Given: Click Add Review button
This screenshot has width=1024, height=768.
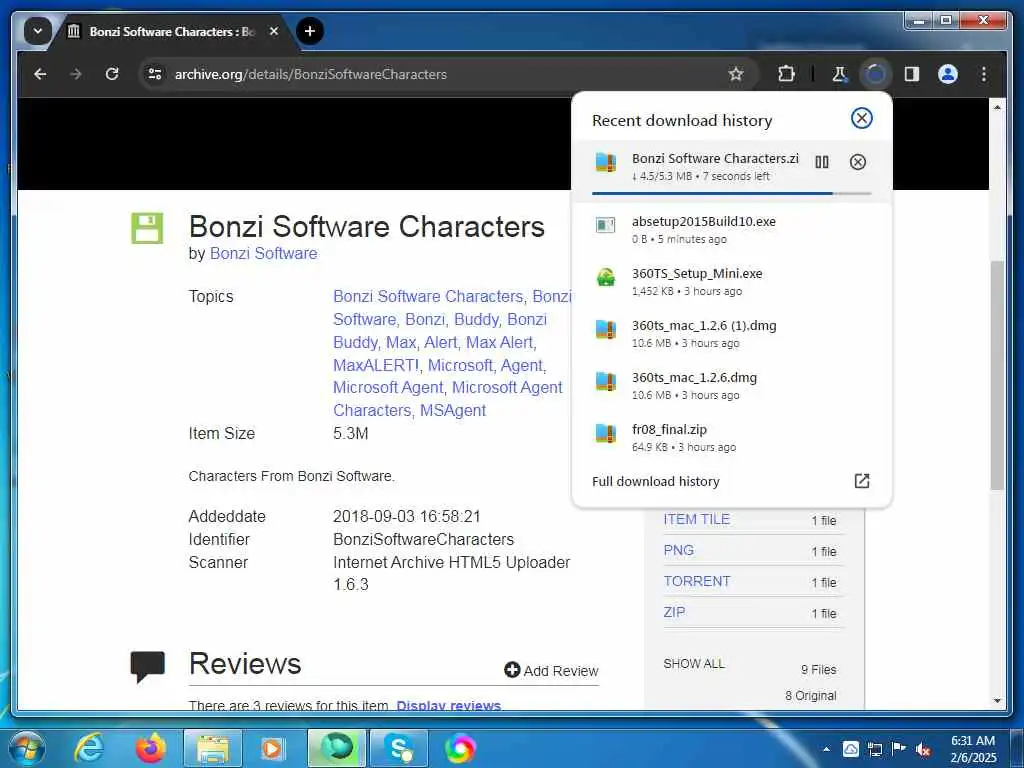Looking at the screenshot, I should pos(551,671).
